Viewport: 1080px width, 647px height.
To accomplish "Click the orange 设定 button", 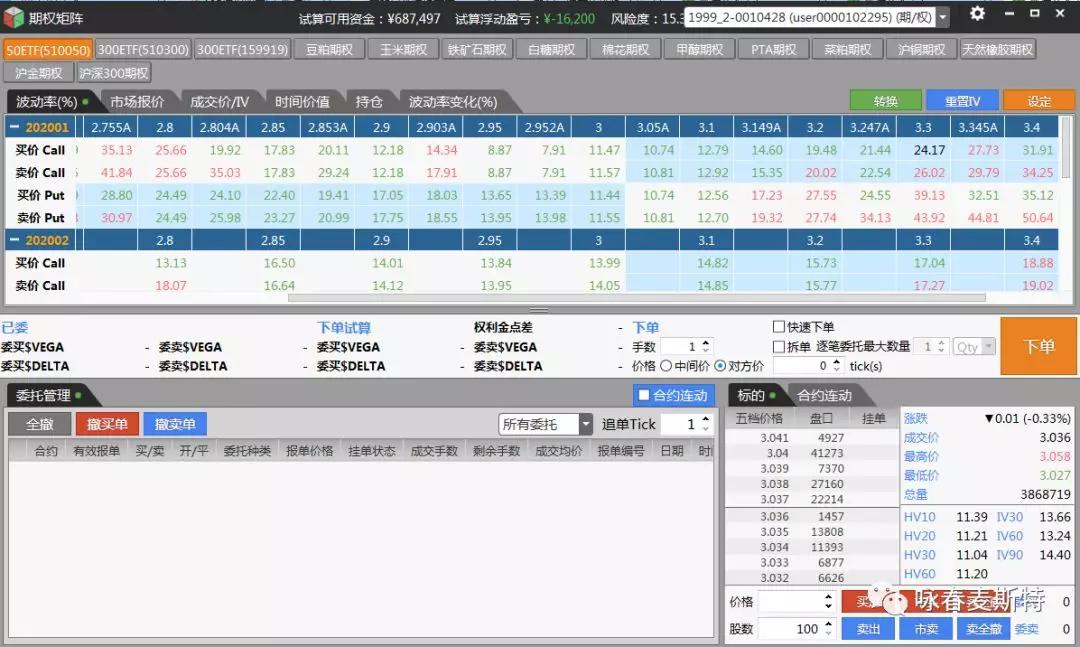I will click(1039, 101).
